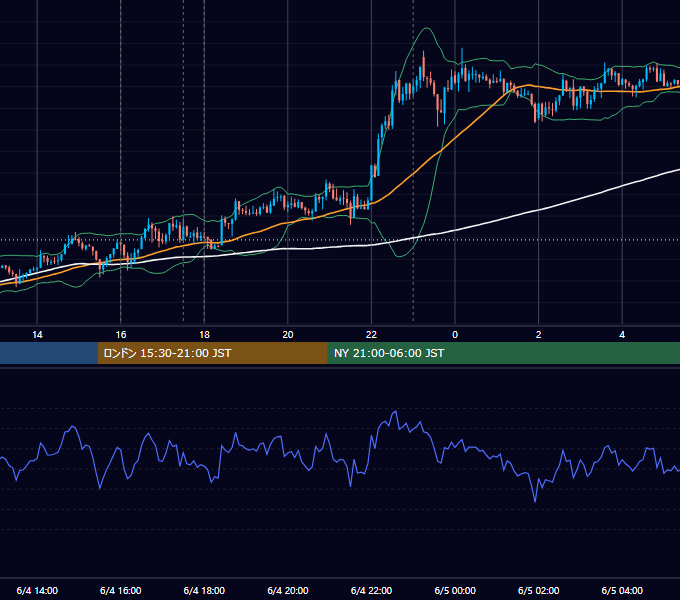Click the blue session band before ロンドン
The height and width of the screenshot is (600, 680).
[x=49, y=353]
